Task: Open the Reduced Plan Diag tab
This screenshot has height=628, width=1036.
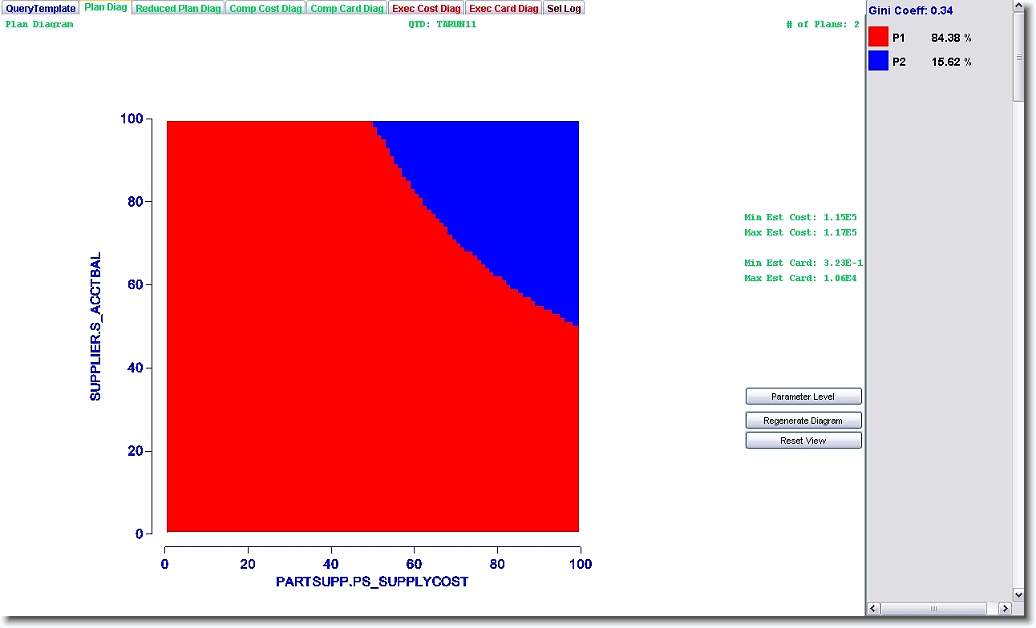Action: click(x=178, y=8)
